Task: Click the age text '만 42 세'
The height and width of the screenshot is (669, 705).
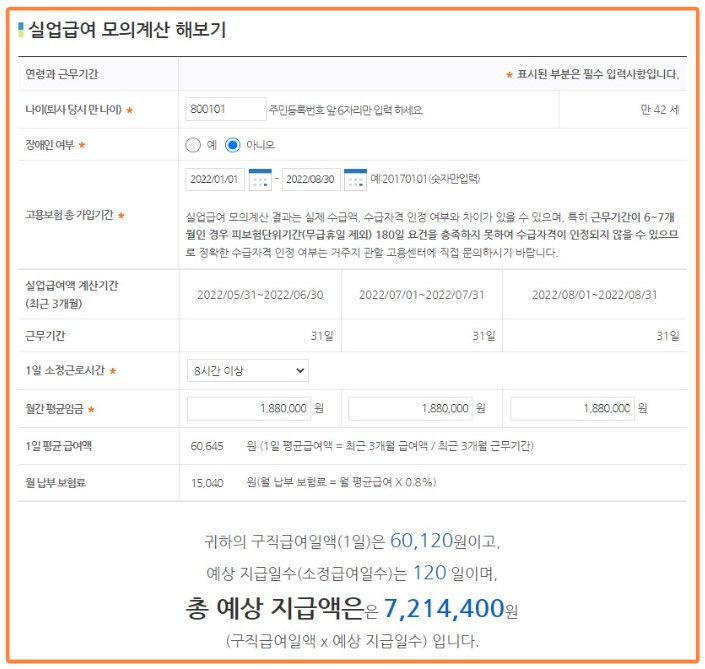Action: click(x=660, y=110)
